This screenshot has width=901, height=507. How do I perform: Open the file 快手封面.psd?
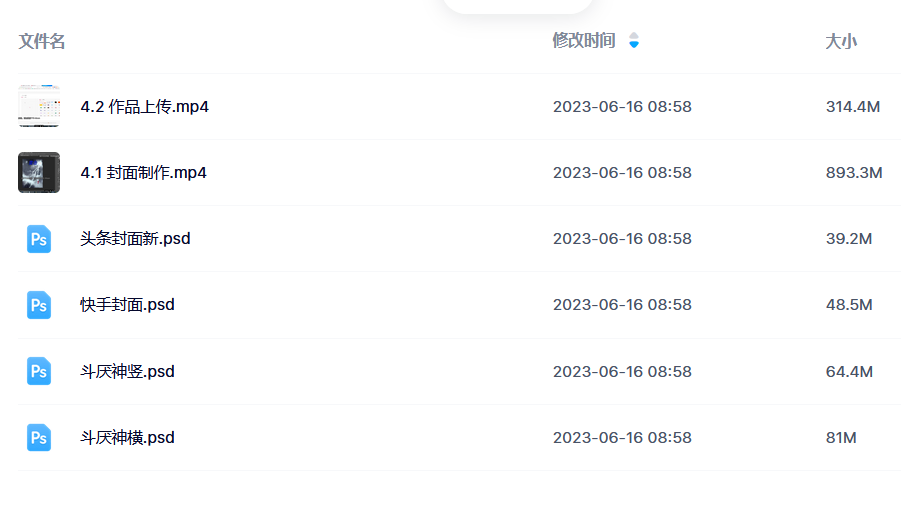pyautogui.click(x=127, y=305)
